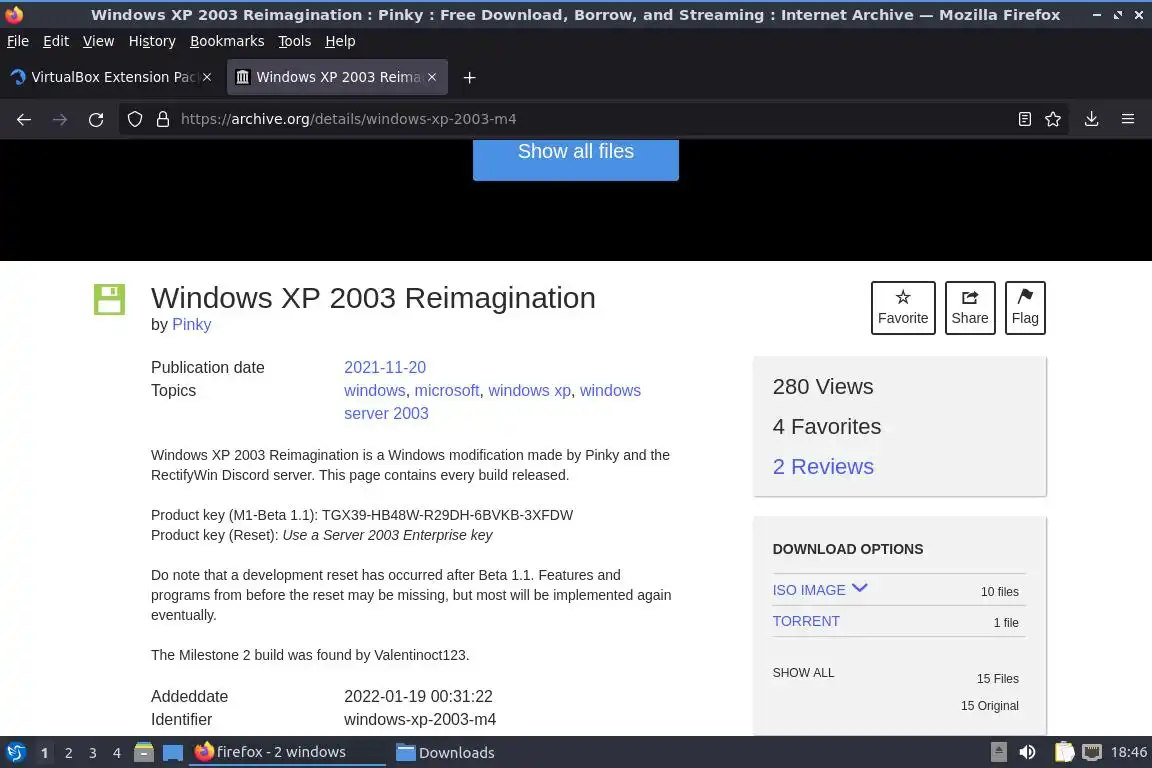
Task: Click the show desktop icon in taskbar
Action: 173,753
